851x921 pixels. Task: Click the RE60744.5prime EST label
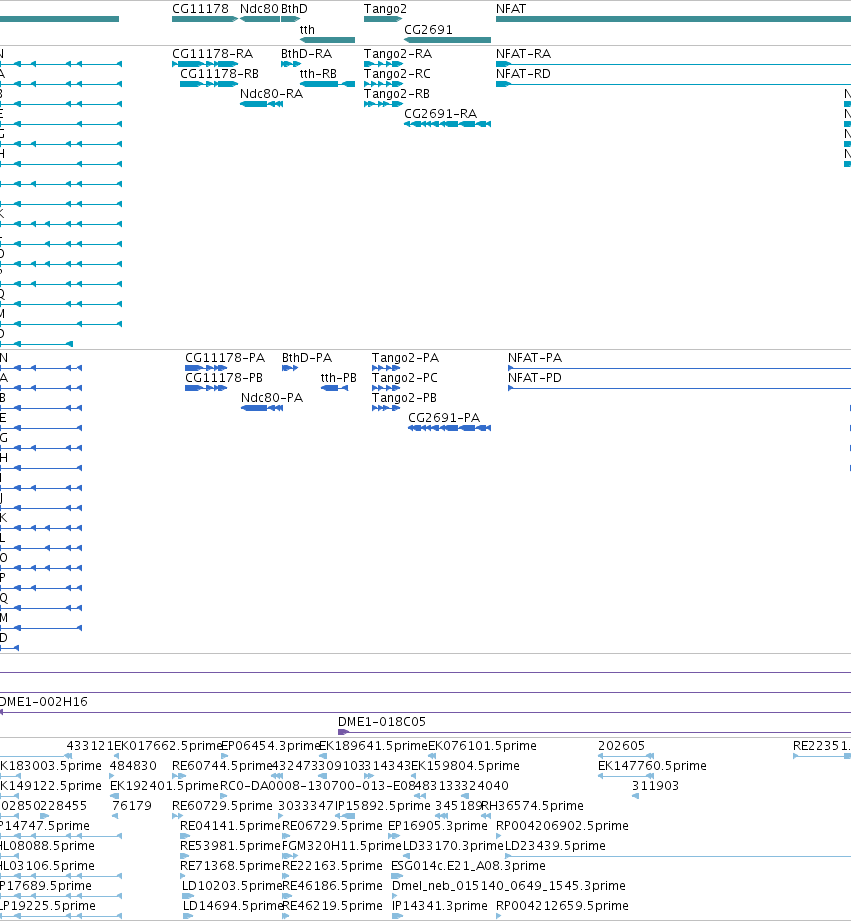[222, 766]
